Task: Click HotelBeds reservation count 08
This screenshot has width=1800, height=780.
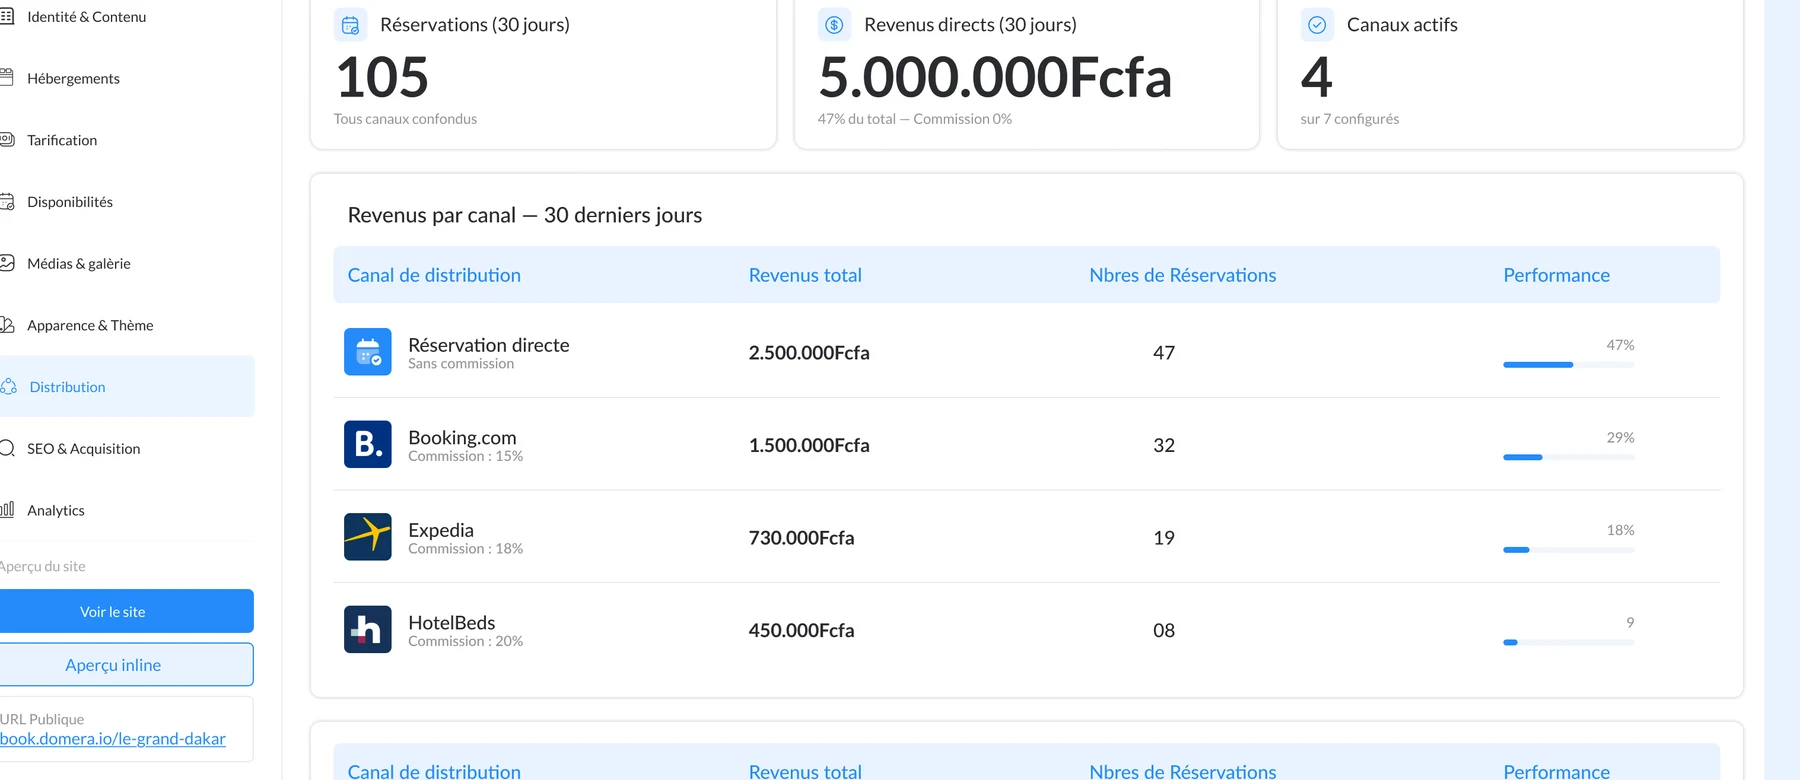Action: coord(1164,630)
